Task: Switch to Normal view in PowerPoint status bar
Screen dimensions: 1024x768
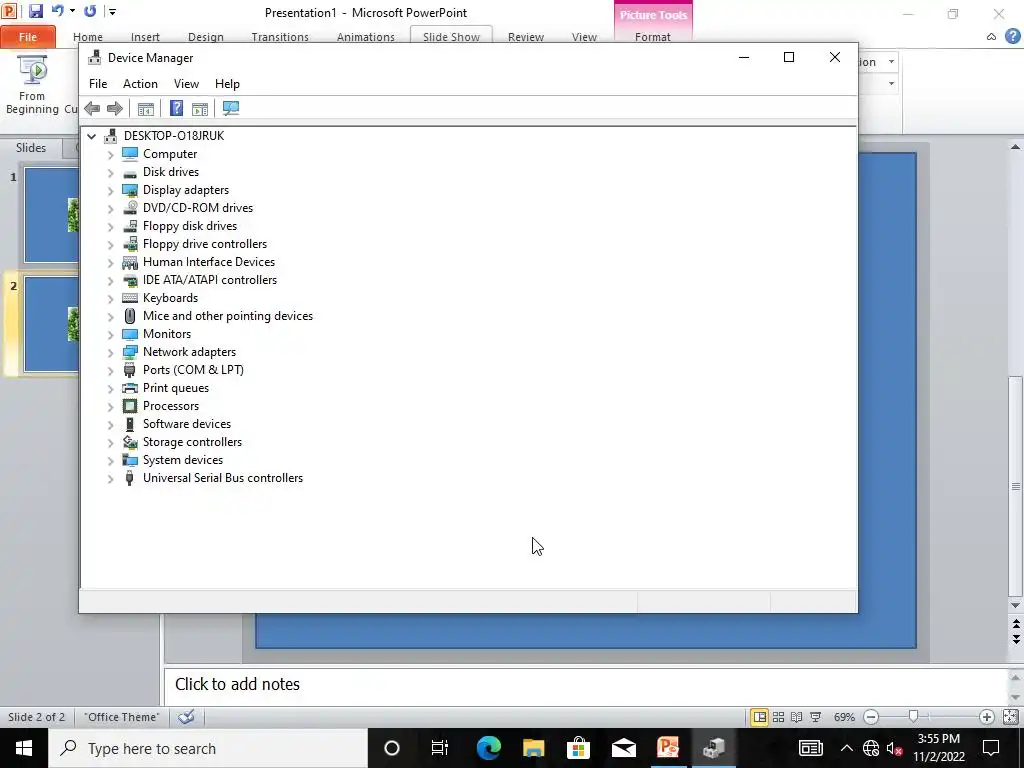Action: click(x=760, y=717)
